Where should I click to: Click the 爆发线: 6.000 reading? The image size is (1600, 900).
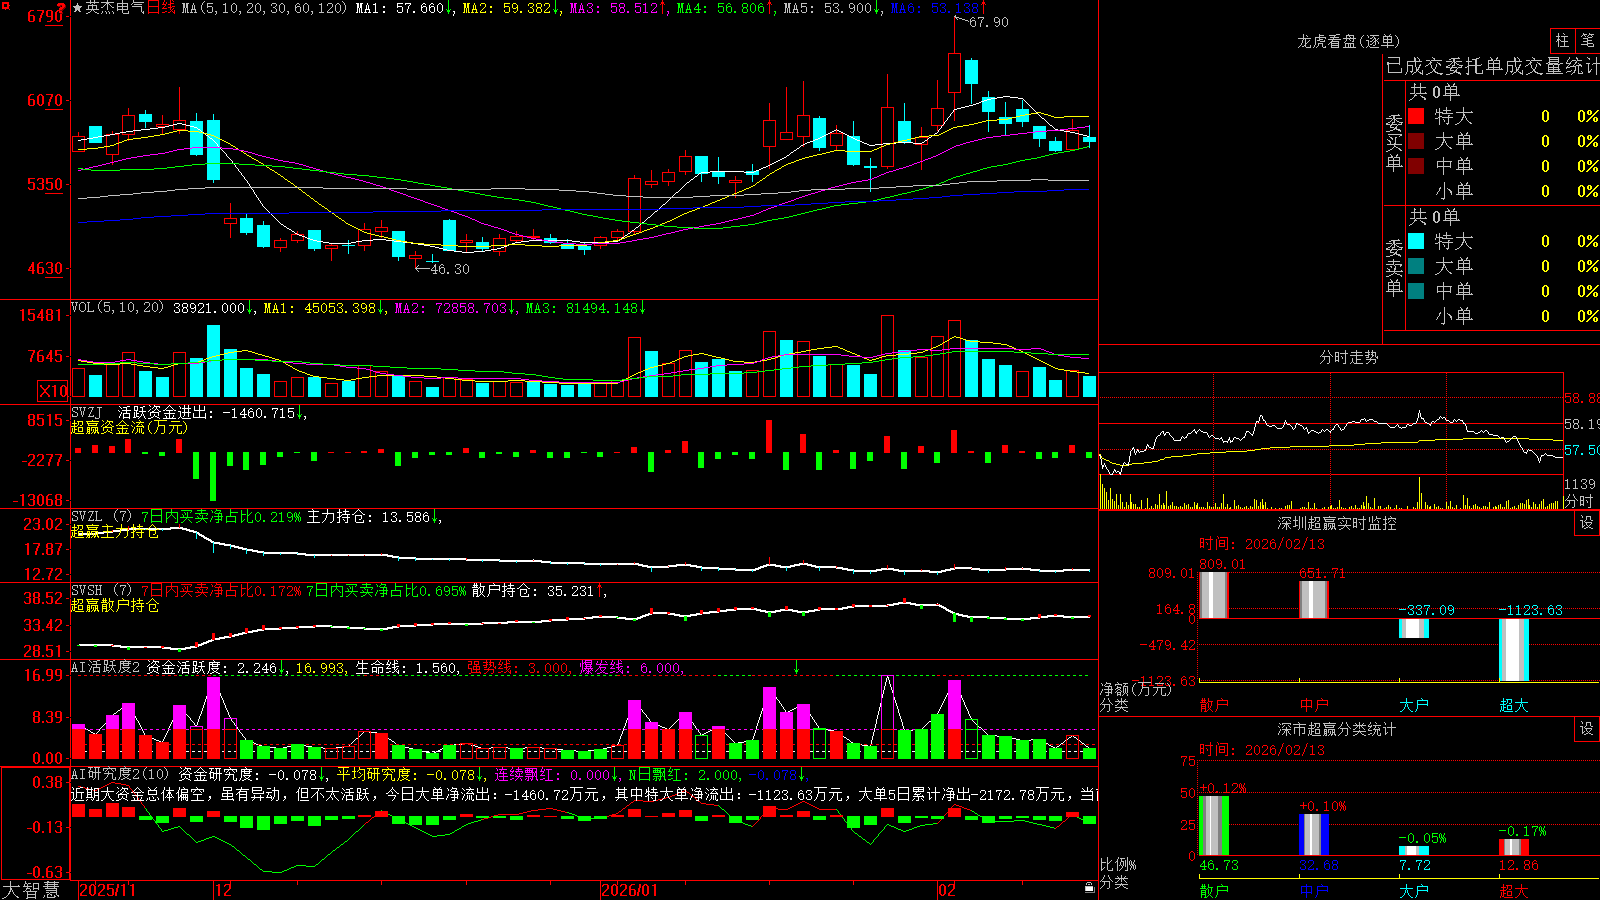630,667
